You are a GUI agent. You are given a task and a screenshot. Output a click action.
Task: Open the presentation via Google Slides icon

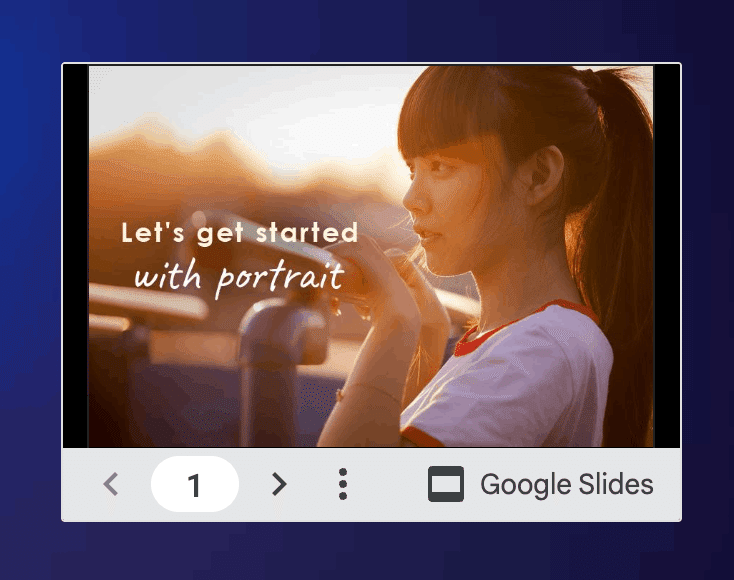(446, 484)
